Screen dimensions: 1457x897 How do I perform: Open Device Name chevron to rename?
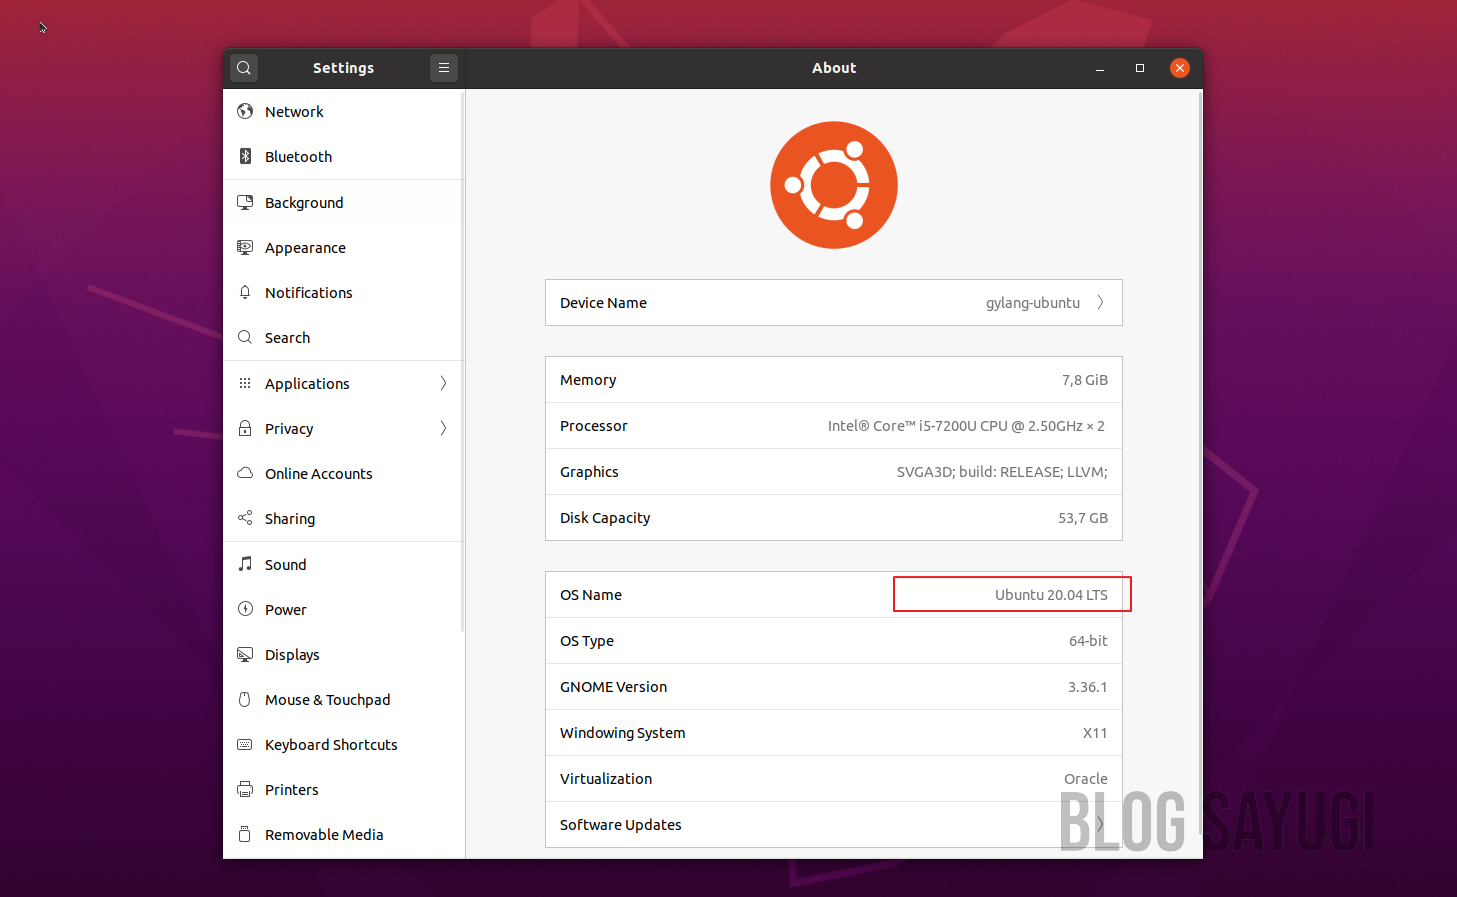click(1100, 302)
